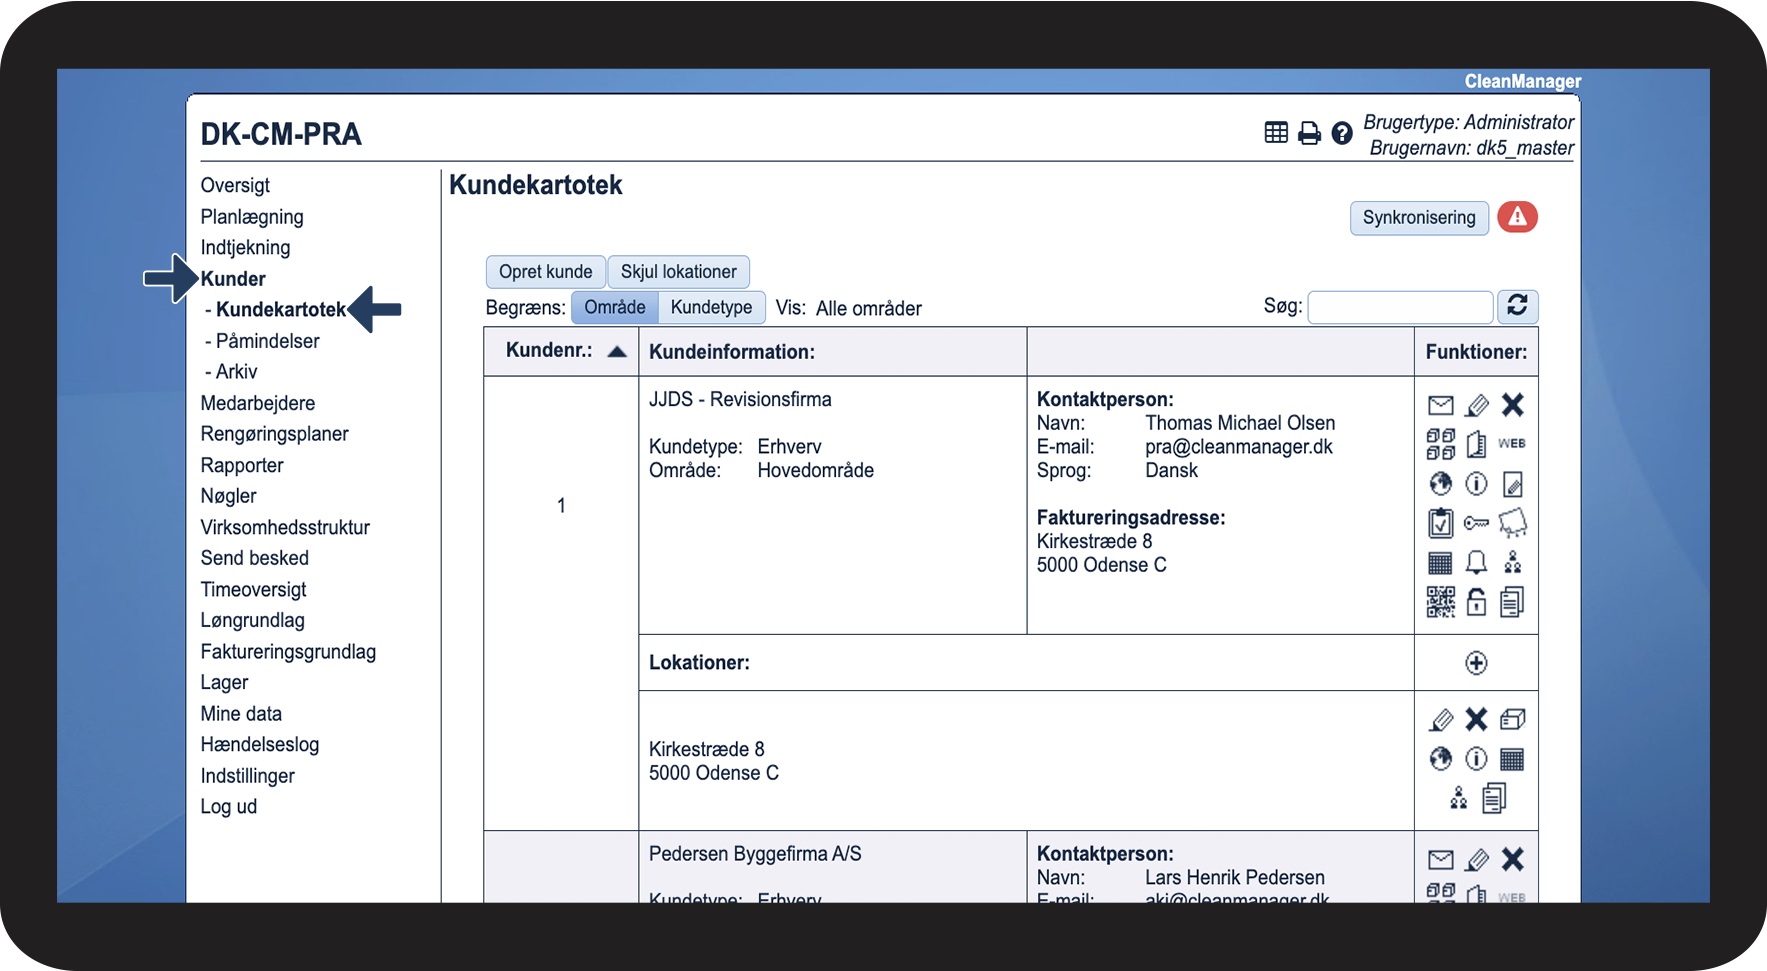Viewport: 1767px width, 971px height.
Task: Click the WEB icon for JJDS - Revisionsfirma
Action: [x=1512, y=443]
